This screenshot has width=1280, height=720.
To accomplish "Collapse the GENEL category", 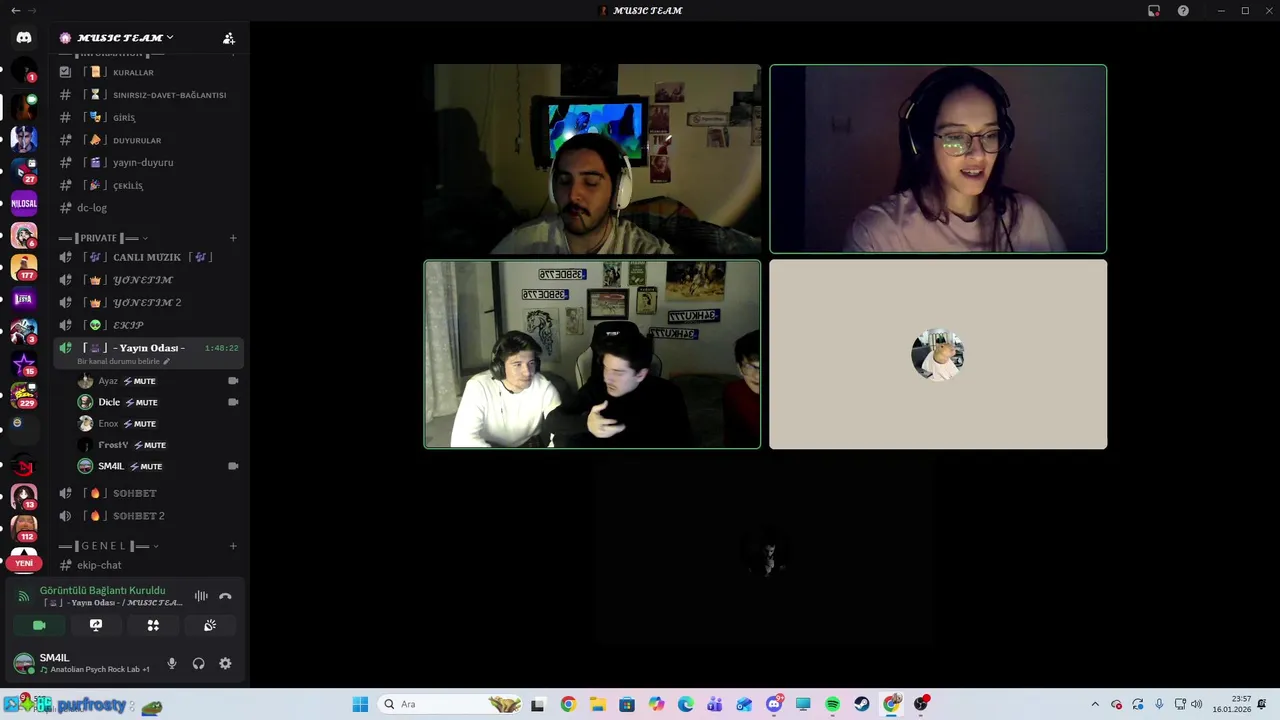I will (109, 546).
